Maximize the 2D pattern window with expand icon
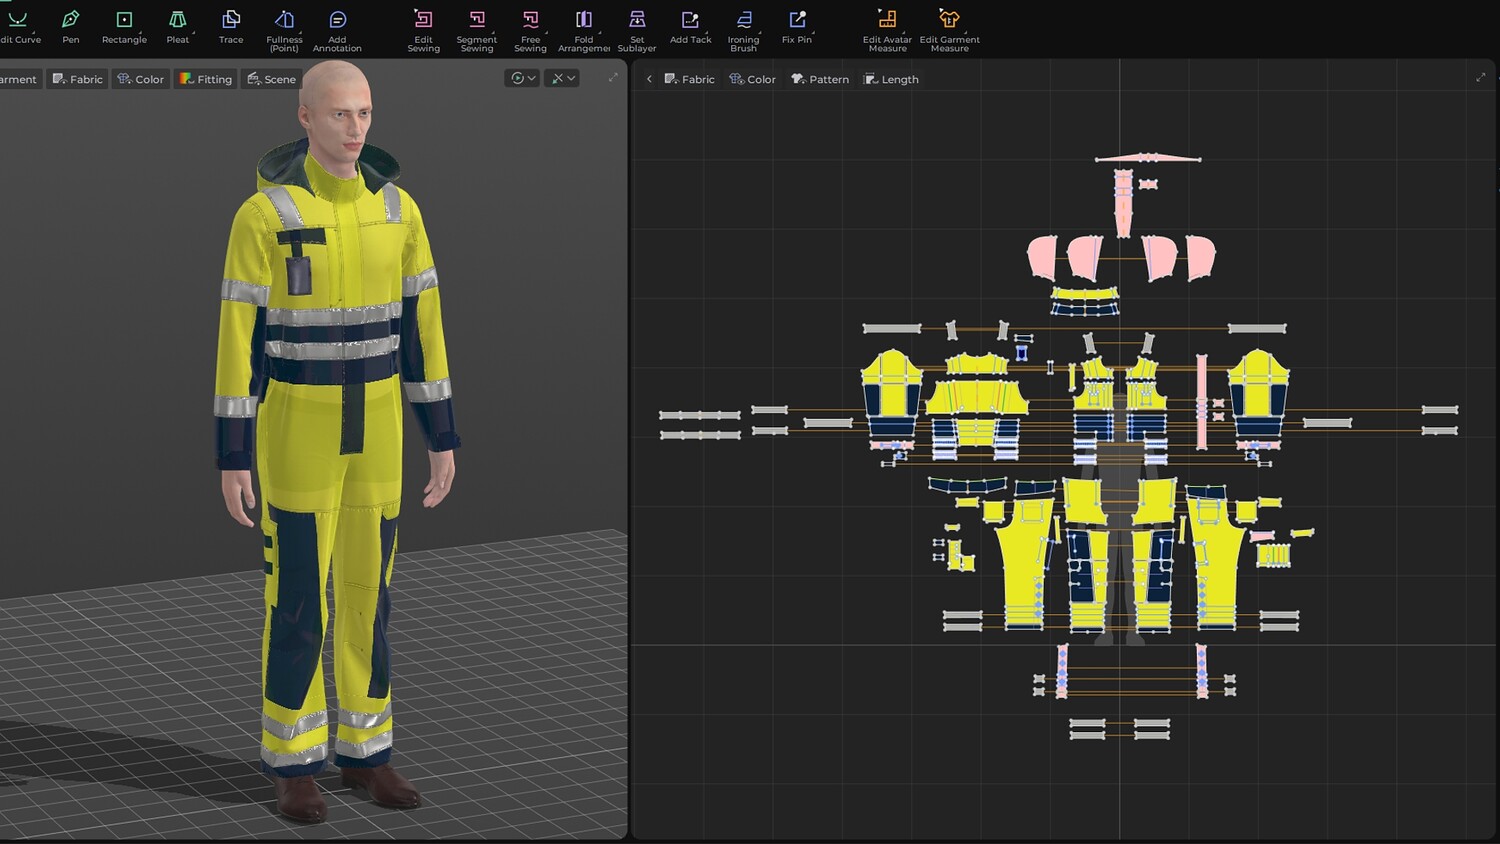 [x=1480, y=78]
